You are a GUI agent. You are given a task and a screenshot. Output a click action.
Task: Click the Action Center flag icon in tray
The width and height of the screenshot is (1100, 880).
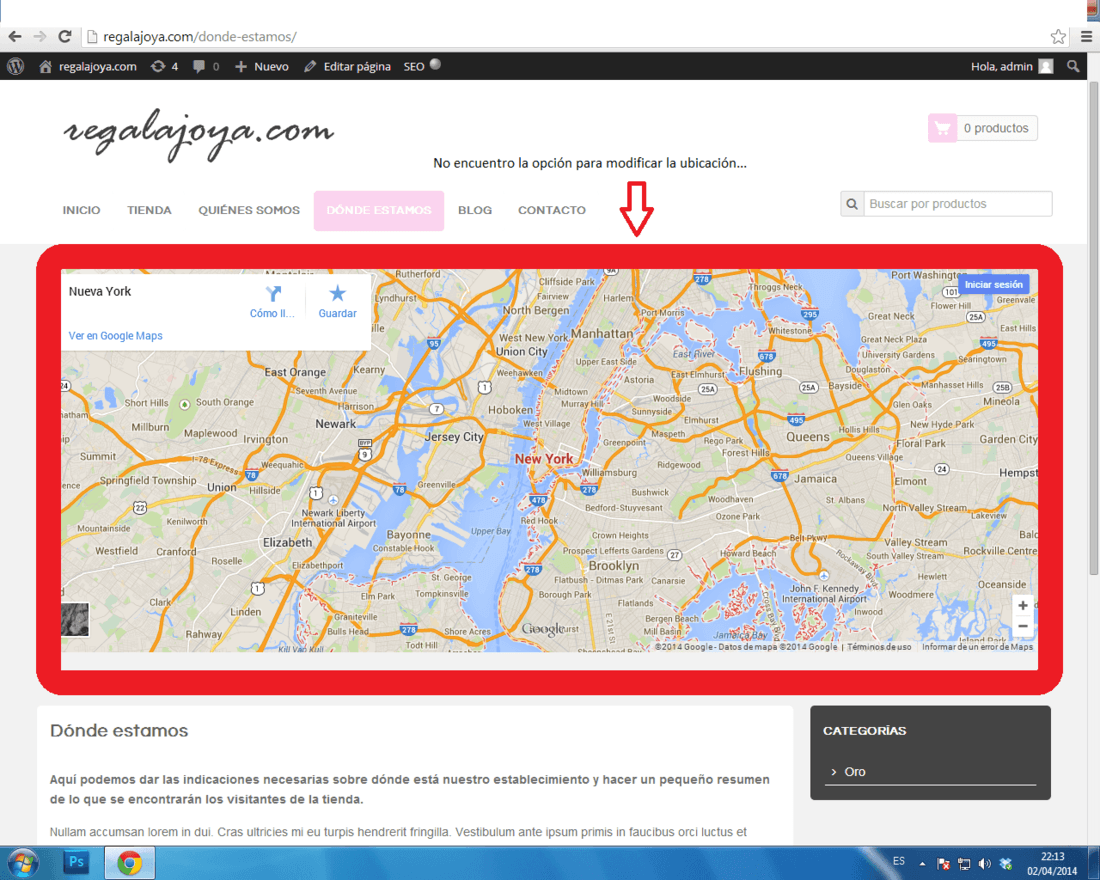click(944, 864)
